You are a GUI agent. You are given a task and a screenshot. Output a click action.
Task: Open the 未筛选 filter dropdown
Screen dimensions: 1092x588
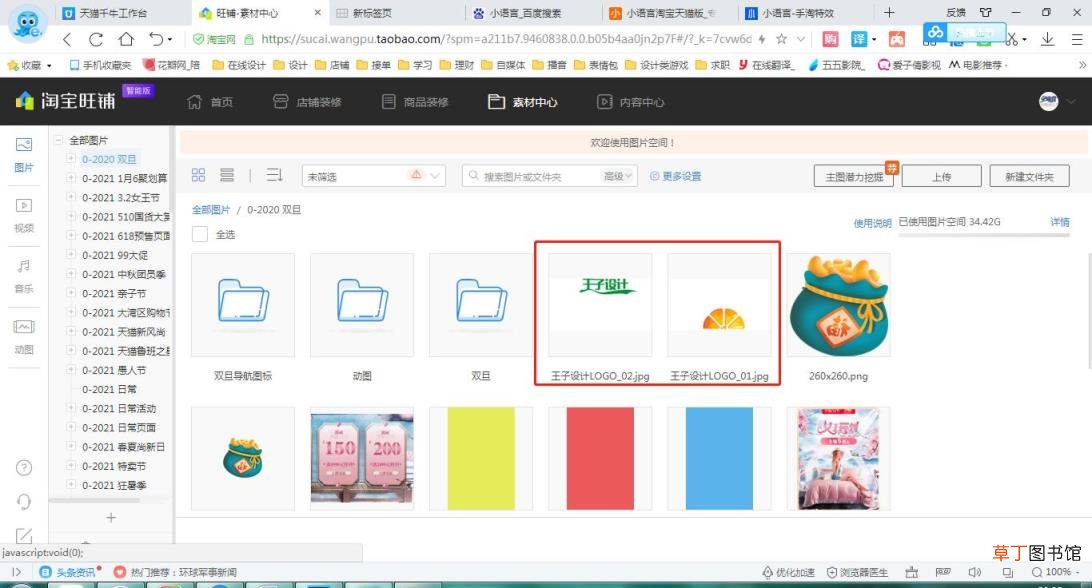(373, 176)
